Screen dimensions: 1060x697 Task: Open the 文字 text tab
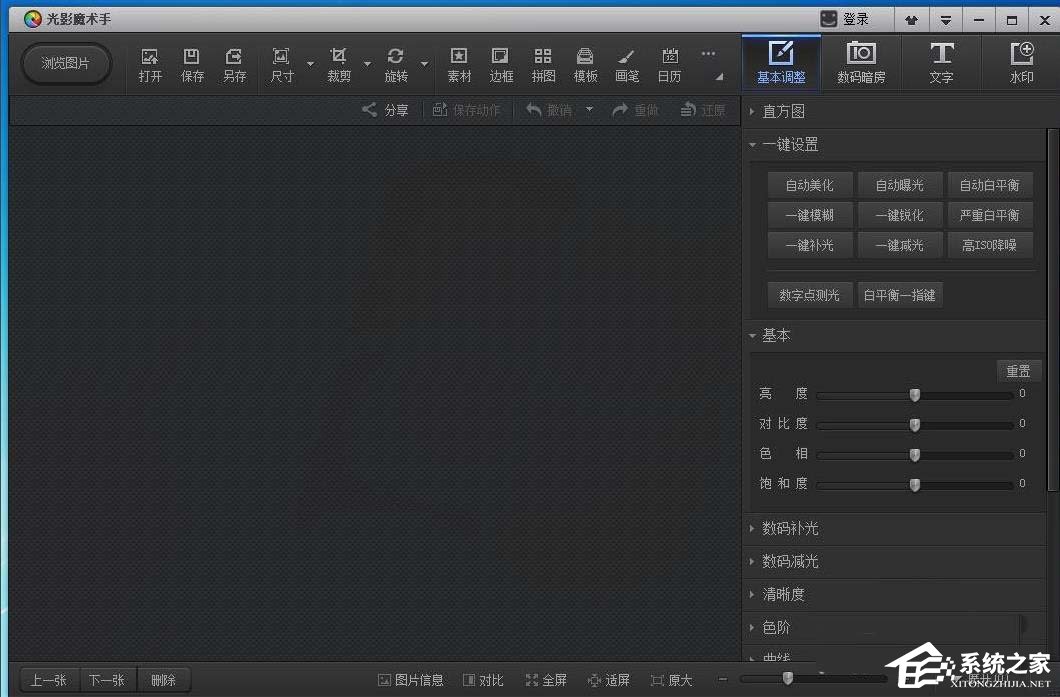[x=941, y=62]
